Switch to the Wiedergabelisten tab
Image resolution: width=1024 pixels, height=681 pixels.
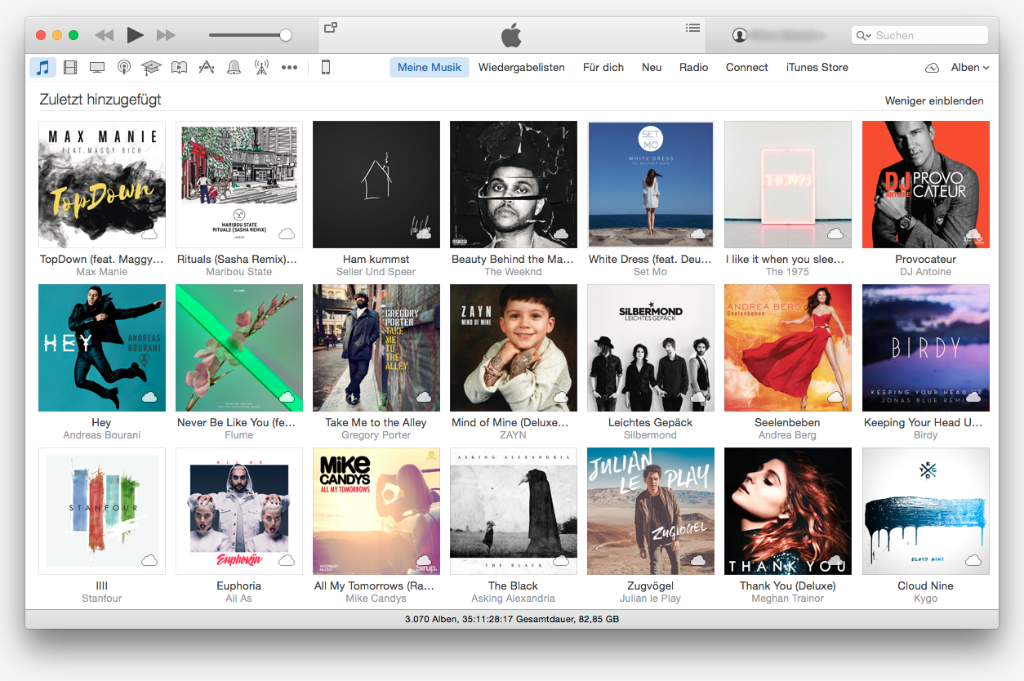(x=521, y=68)
